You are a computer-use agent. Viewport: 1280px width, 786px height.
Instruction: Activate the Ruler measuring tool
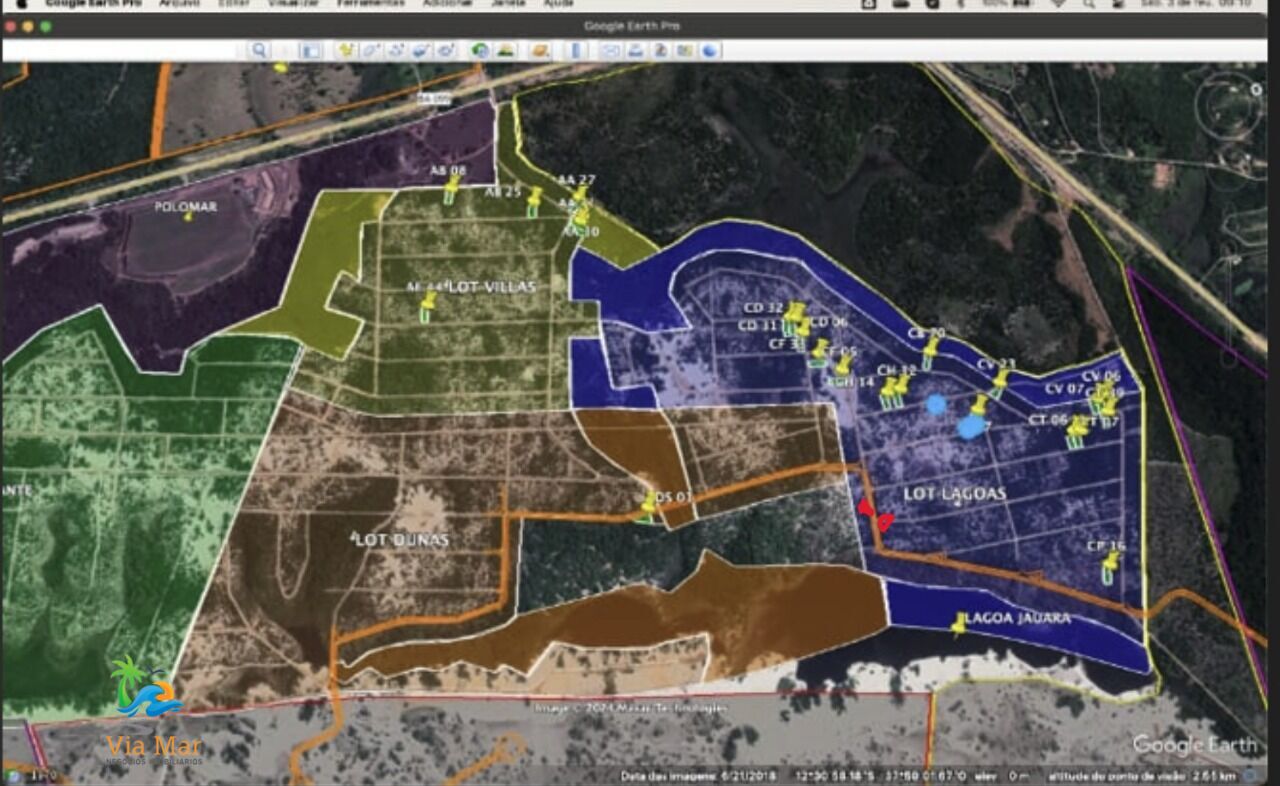click(x=576, y=50)
